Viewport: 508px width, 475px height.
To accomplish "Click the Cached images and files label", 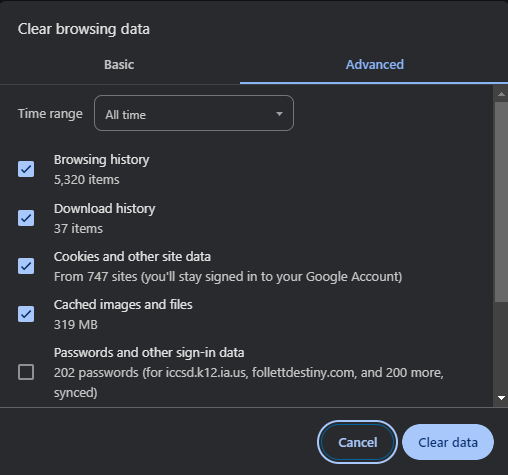I will coord(123,305).
